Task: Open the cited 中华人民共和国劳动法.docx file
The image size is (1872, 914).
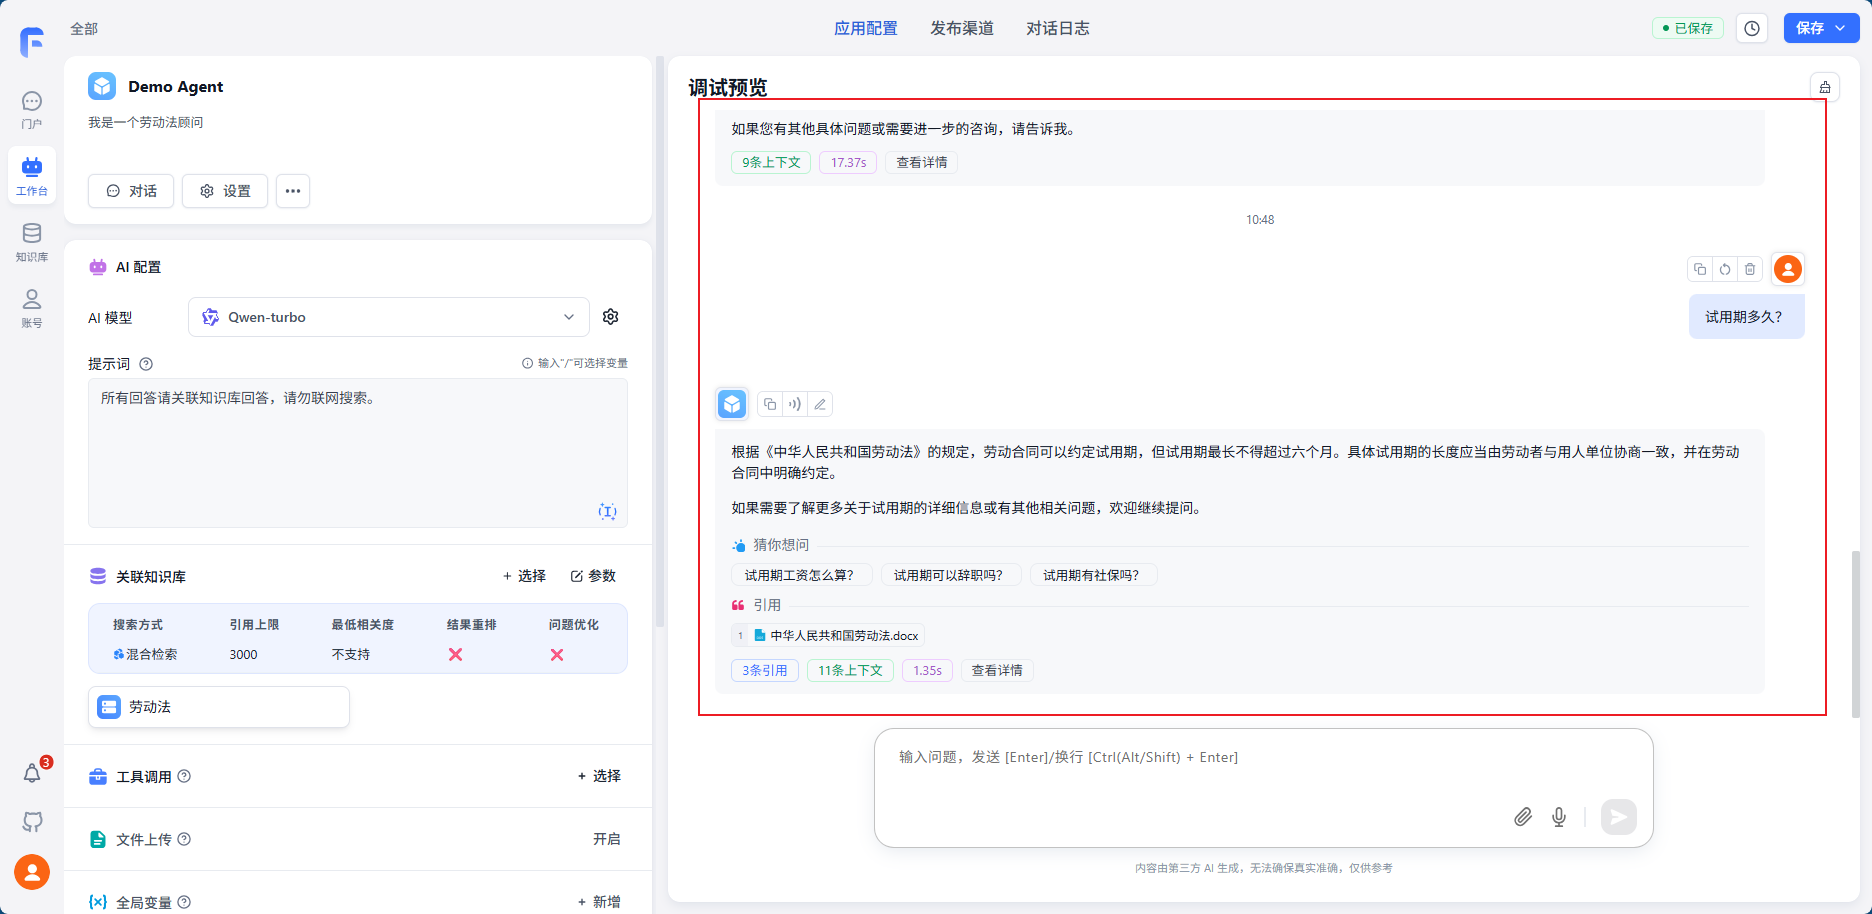Action: pos(843,635)
